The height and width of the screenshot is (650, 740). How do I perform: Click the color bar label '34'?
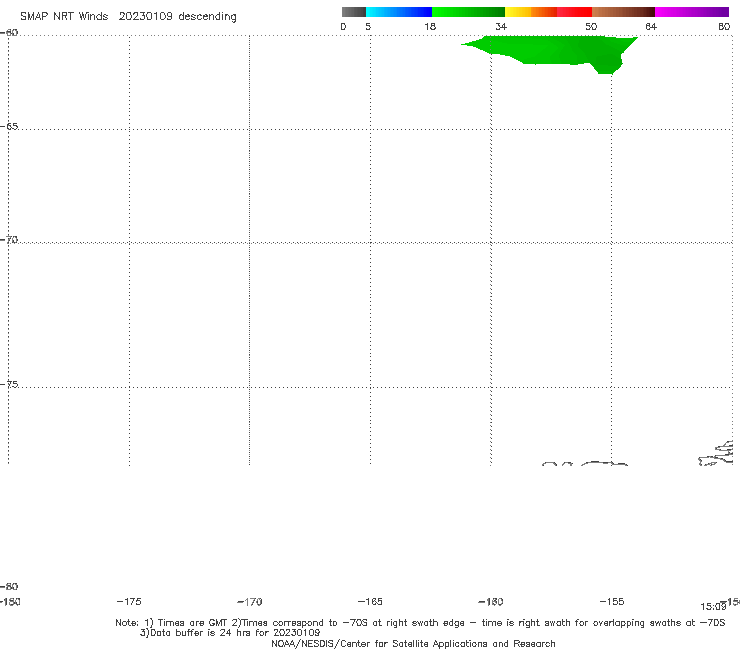click(x=501, y=27)
